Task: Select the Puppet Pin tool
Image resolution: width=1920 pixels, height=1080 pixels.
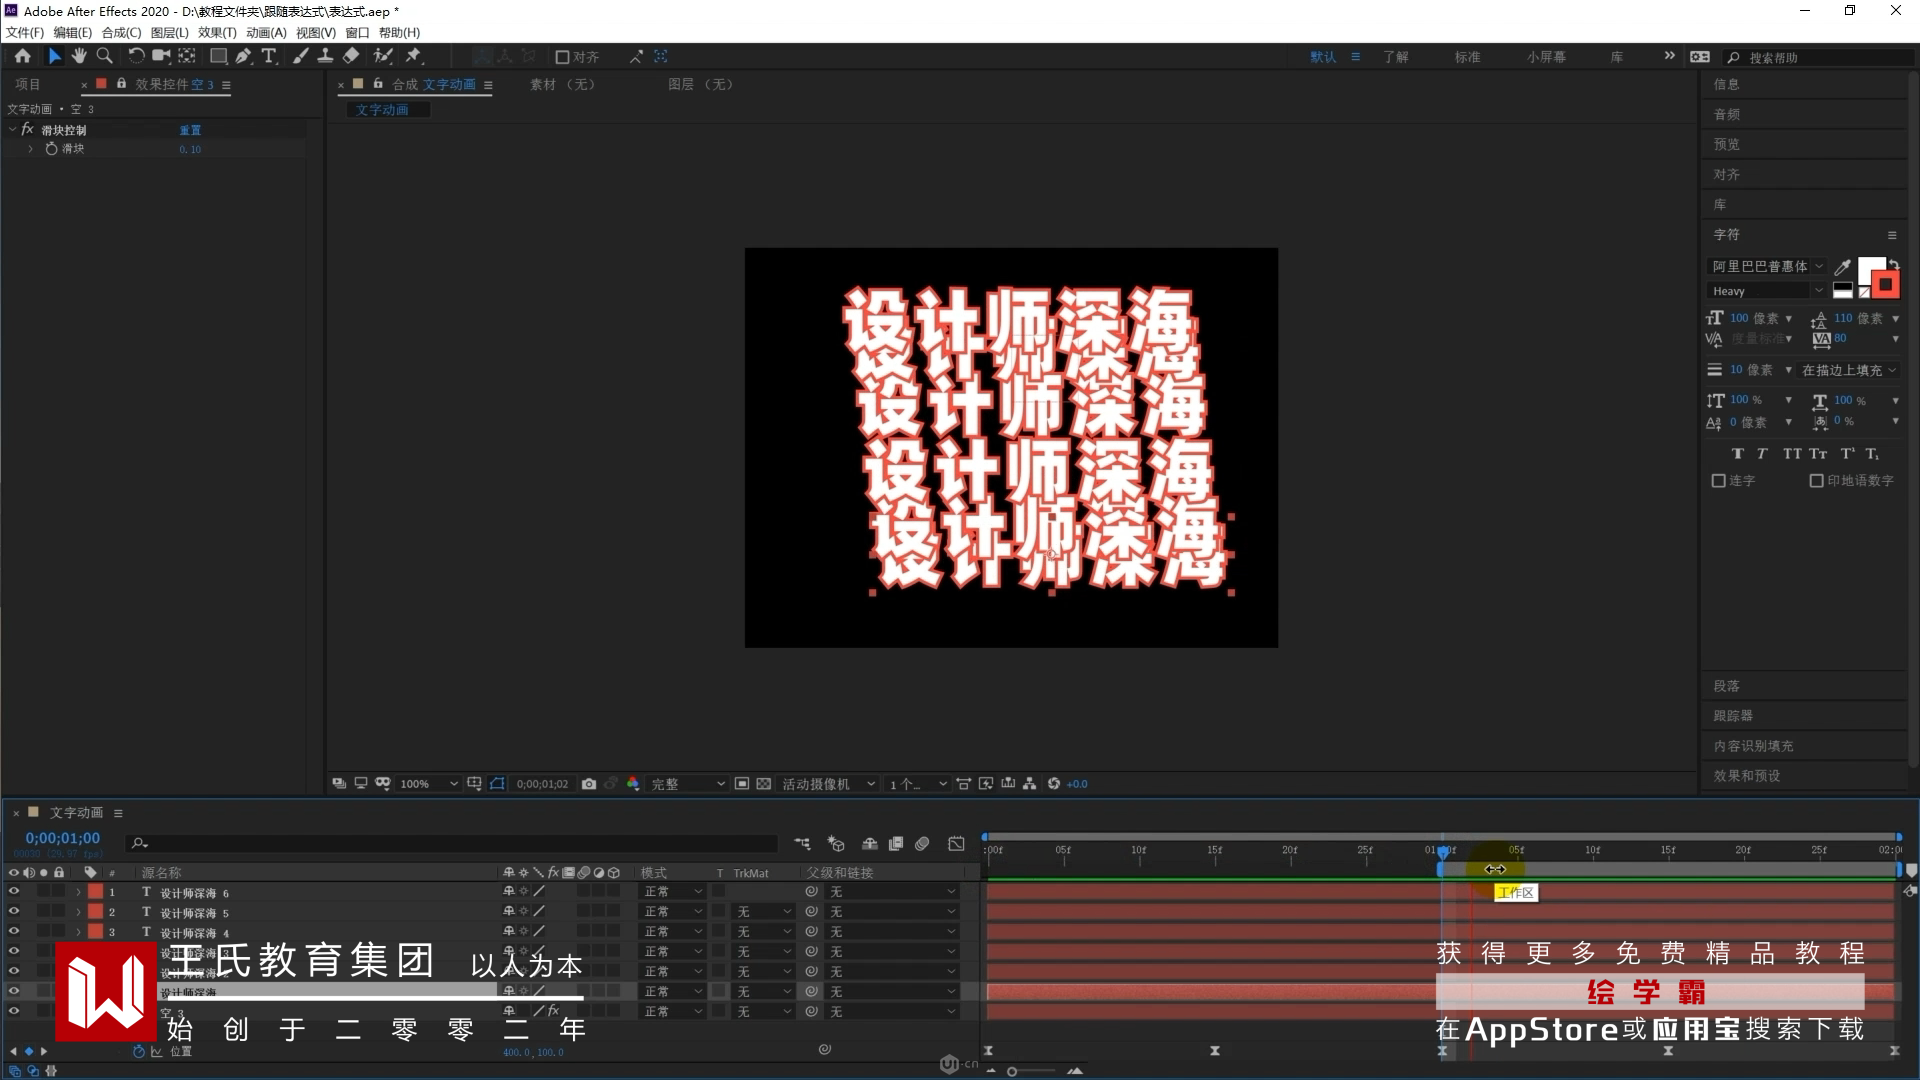Action: (x=413, y=56)
